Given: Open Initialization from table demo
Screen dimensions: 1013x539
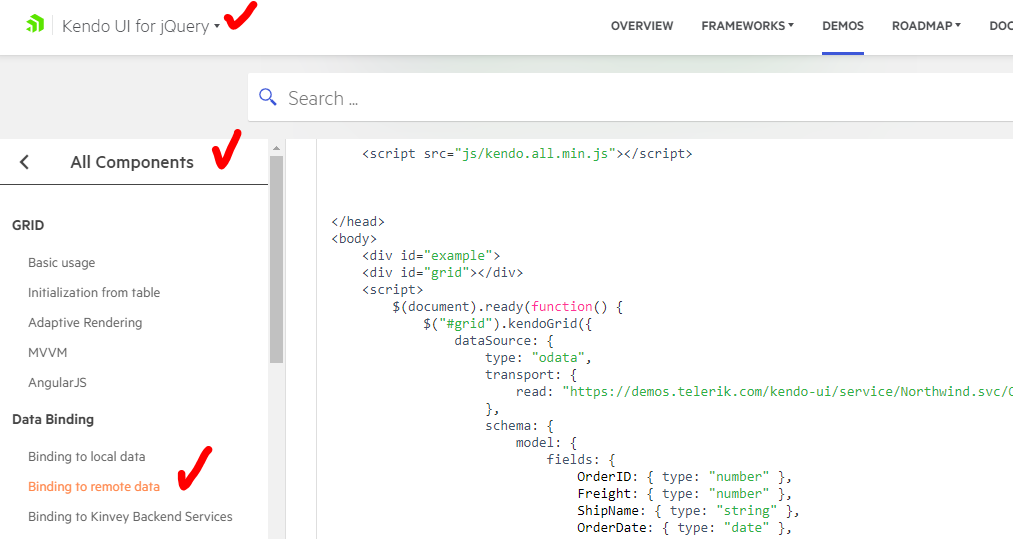Looking at the screenshot, I should tap(94, 293).
